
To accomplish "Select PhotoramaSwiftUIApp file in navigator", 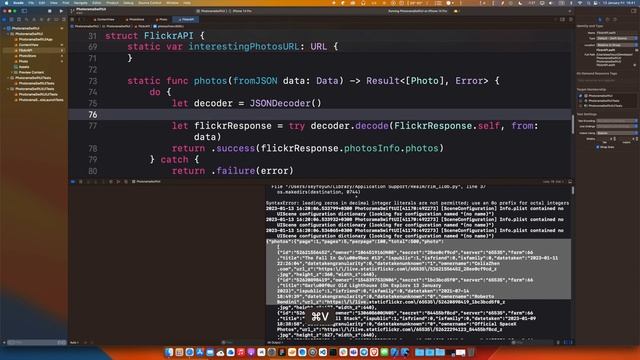I will [x=35, y=40].
